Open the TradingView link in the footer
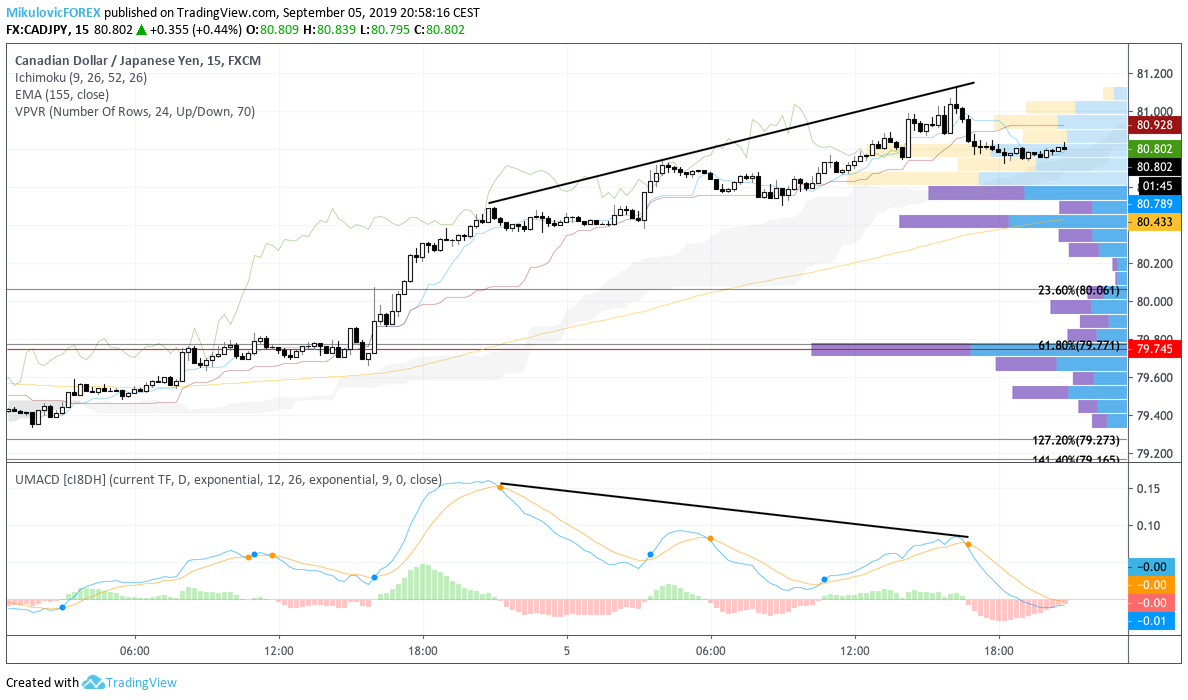Viewport: 1188px width, 700px height. pyautogui.click(x=141, y=683)
